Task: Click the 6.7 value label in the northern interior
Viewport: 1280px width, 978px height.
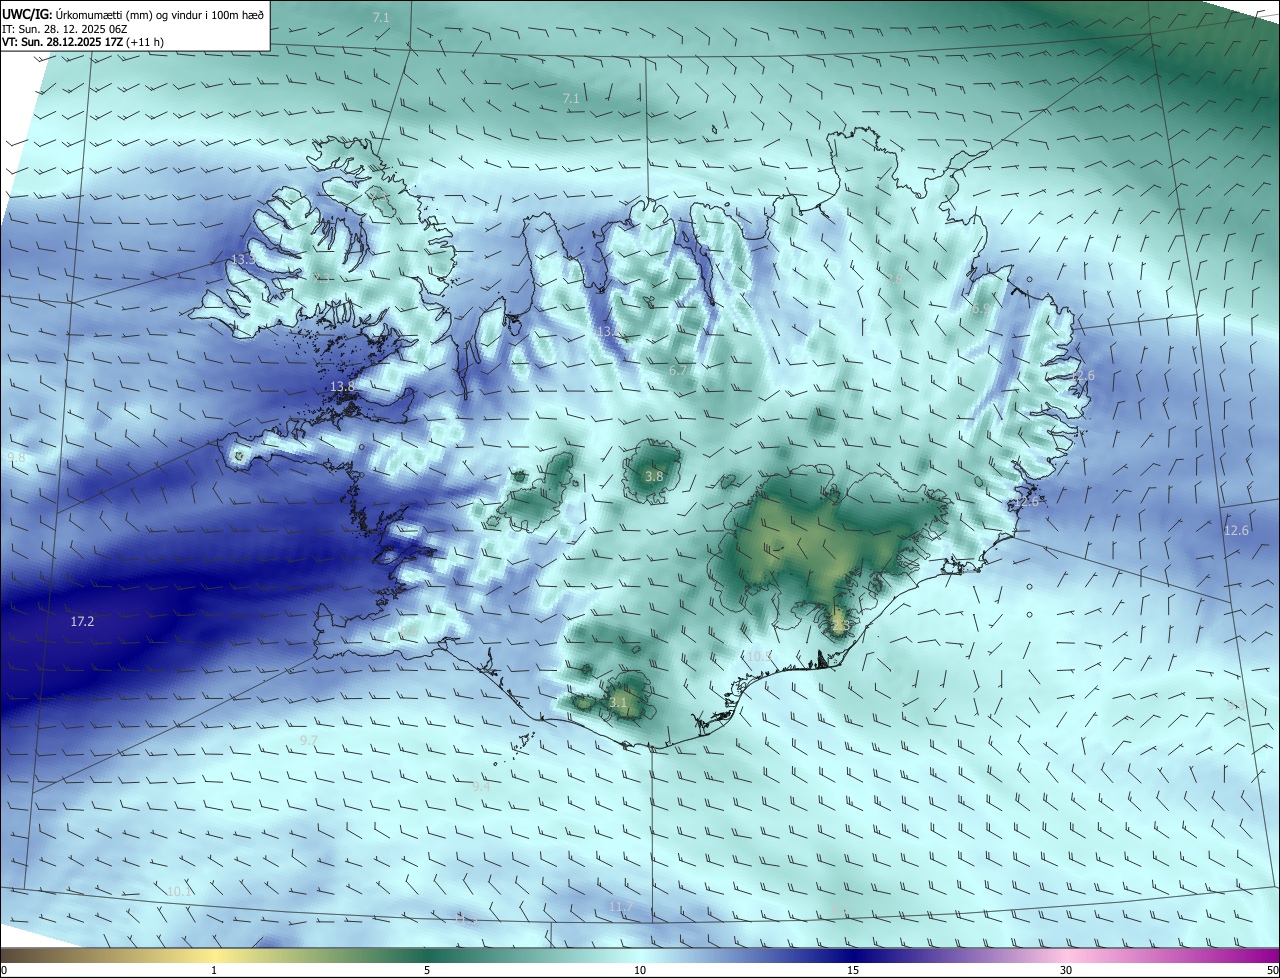Action: [678, 371]
